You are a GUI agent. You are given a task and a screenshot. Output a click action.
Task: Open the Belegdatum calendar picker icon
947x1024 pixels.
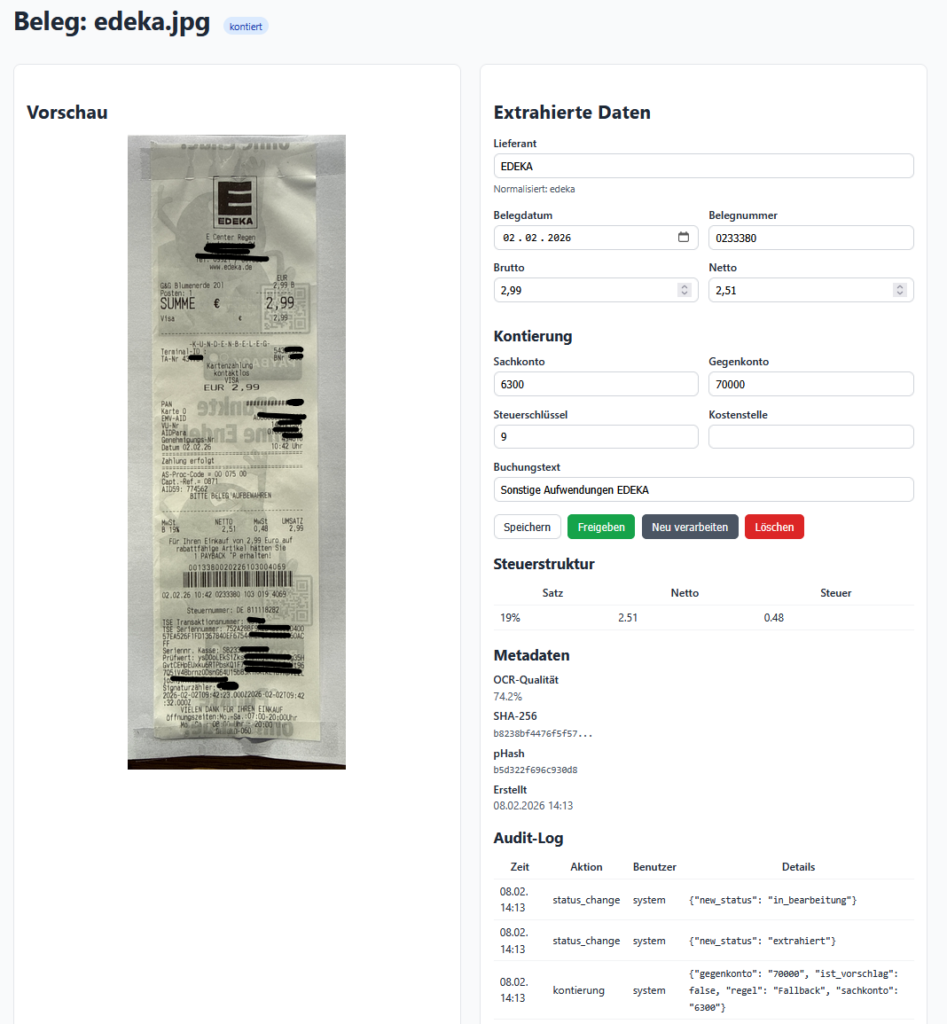pos(684,238)
